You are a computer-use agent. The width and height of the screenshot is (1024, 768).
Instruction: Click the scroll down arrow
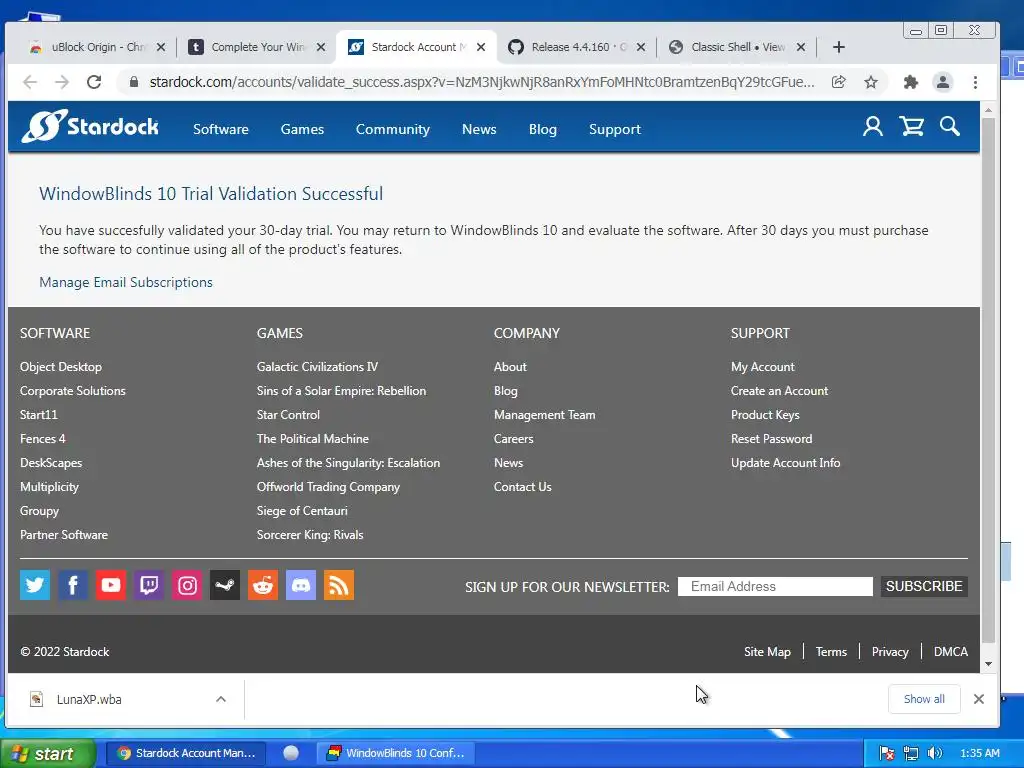coord(988,664)
